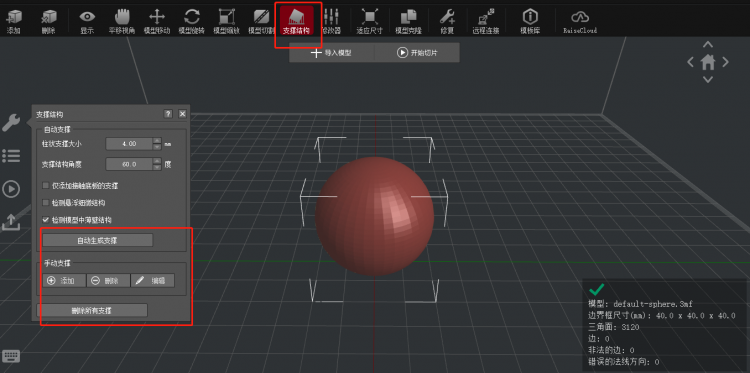This screenshot has height=373, width=750.
Task: Click the keyboard icon at bottom left
Action: click(x=11, y=356)
